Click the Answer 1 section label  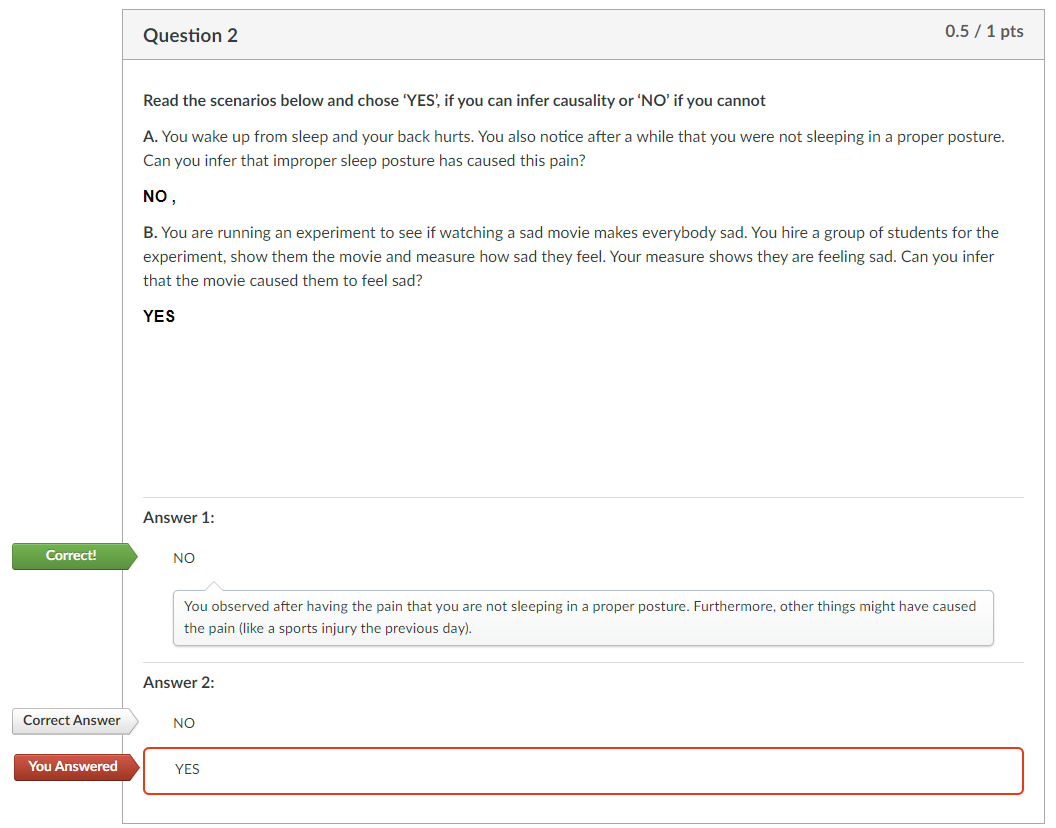pyautogui.click(x=179, y=517)
